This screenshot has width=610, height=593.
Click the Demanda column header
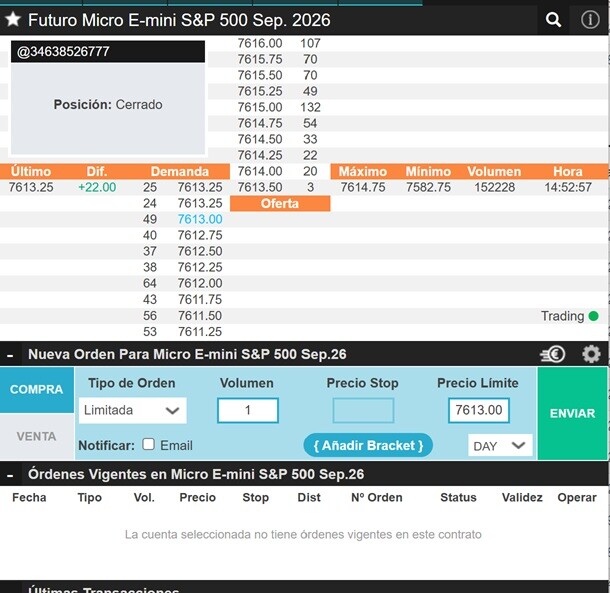coord(180,172)
